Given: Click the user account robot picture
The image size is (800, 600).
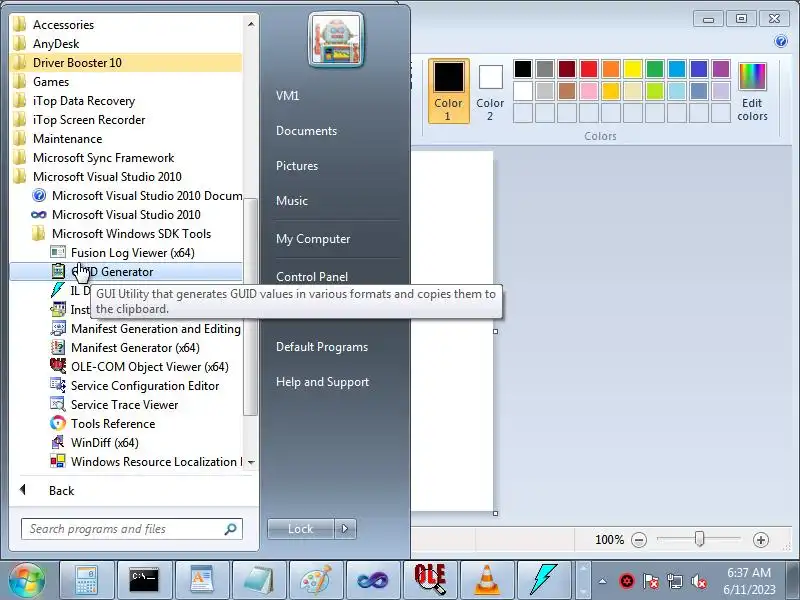Looking at the screenshot, I should [336, 40].
